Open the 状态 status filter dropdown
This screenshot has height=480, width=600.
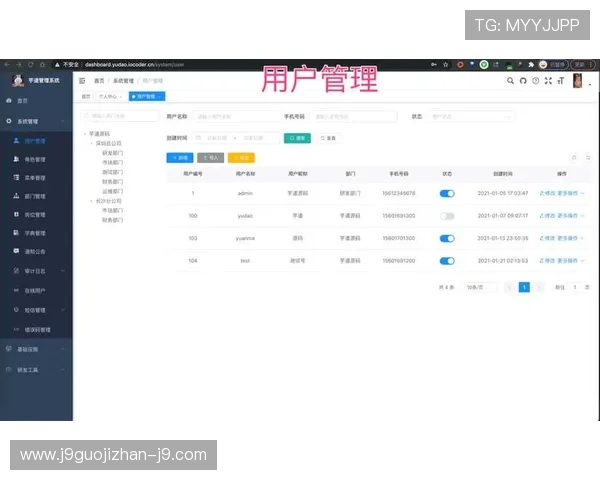471,116
